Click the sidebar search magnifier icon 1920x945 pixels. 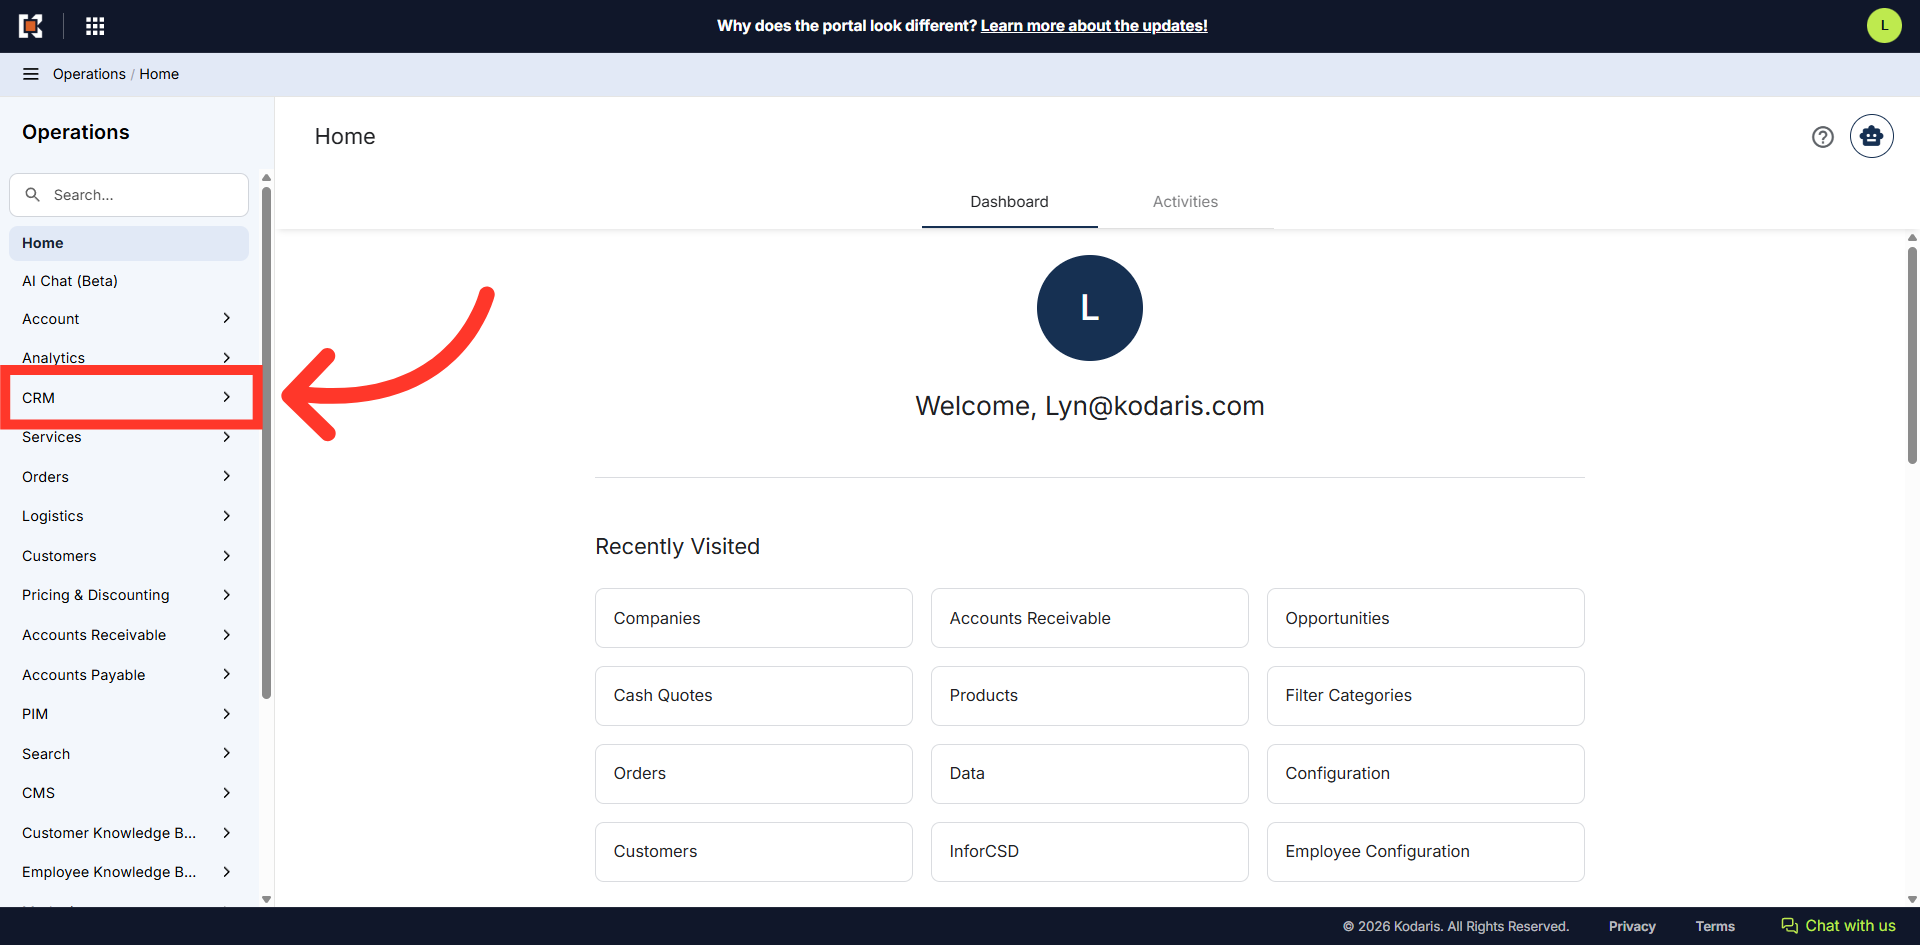33,195
